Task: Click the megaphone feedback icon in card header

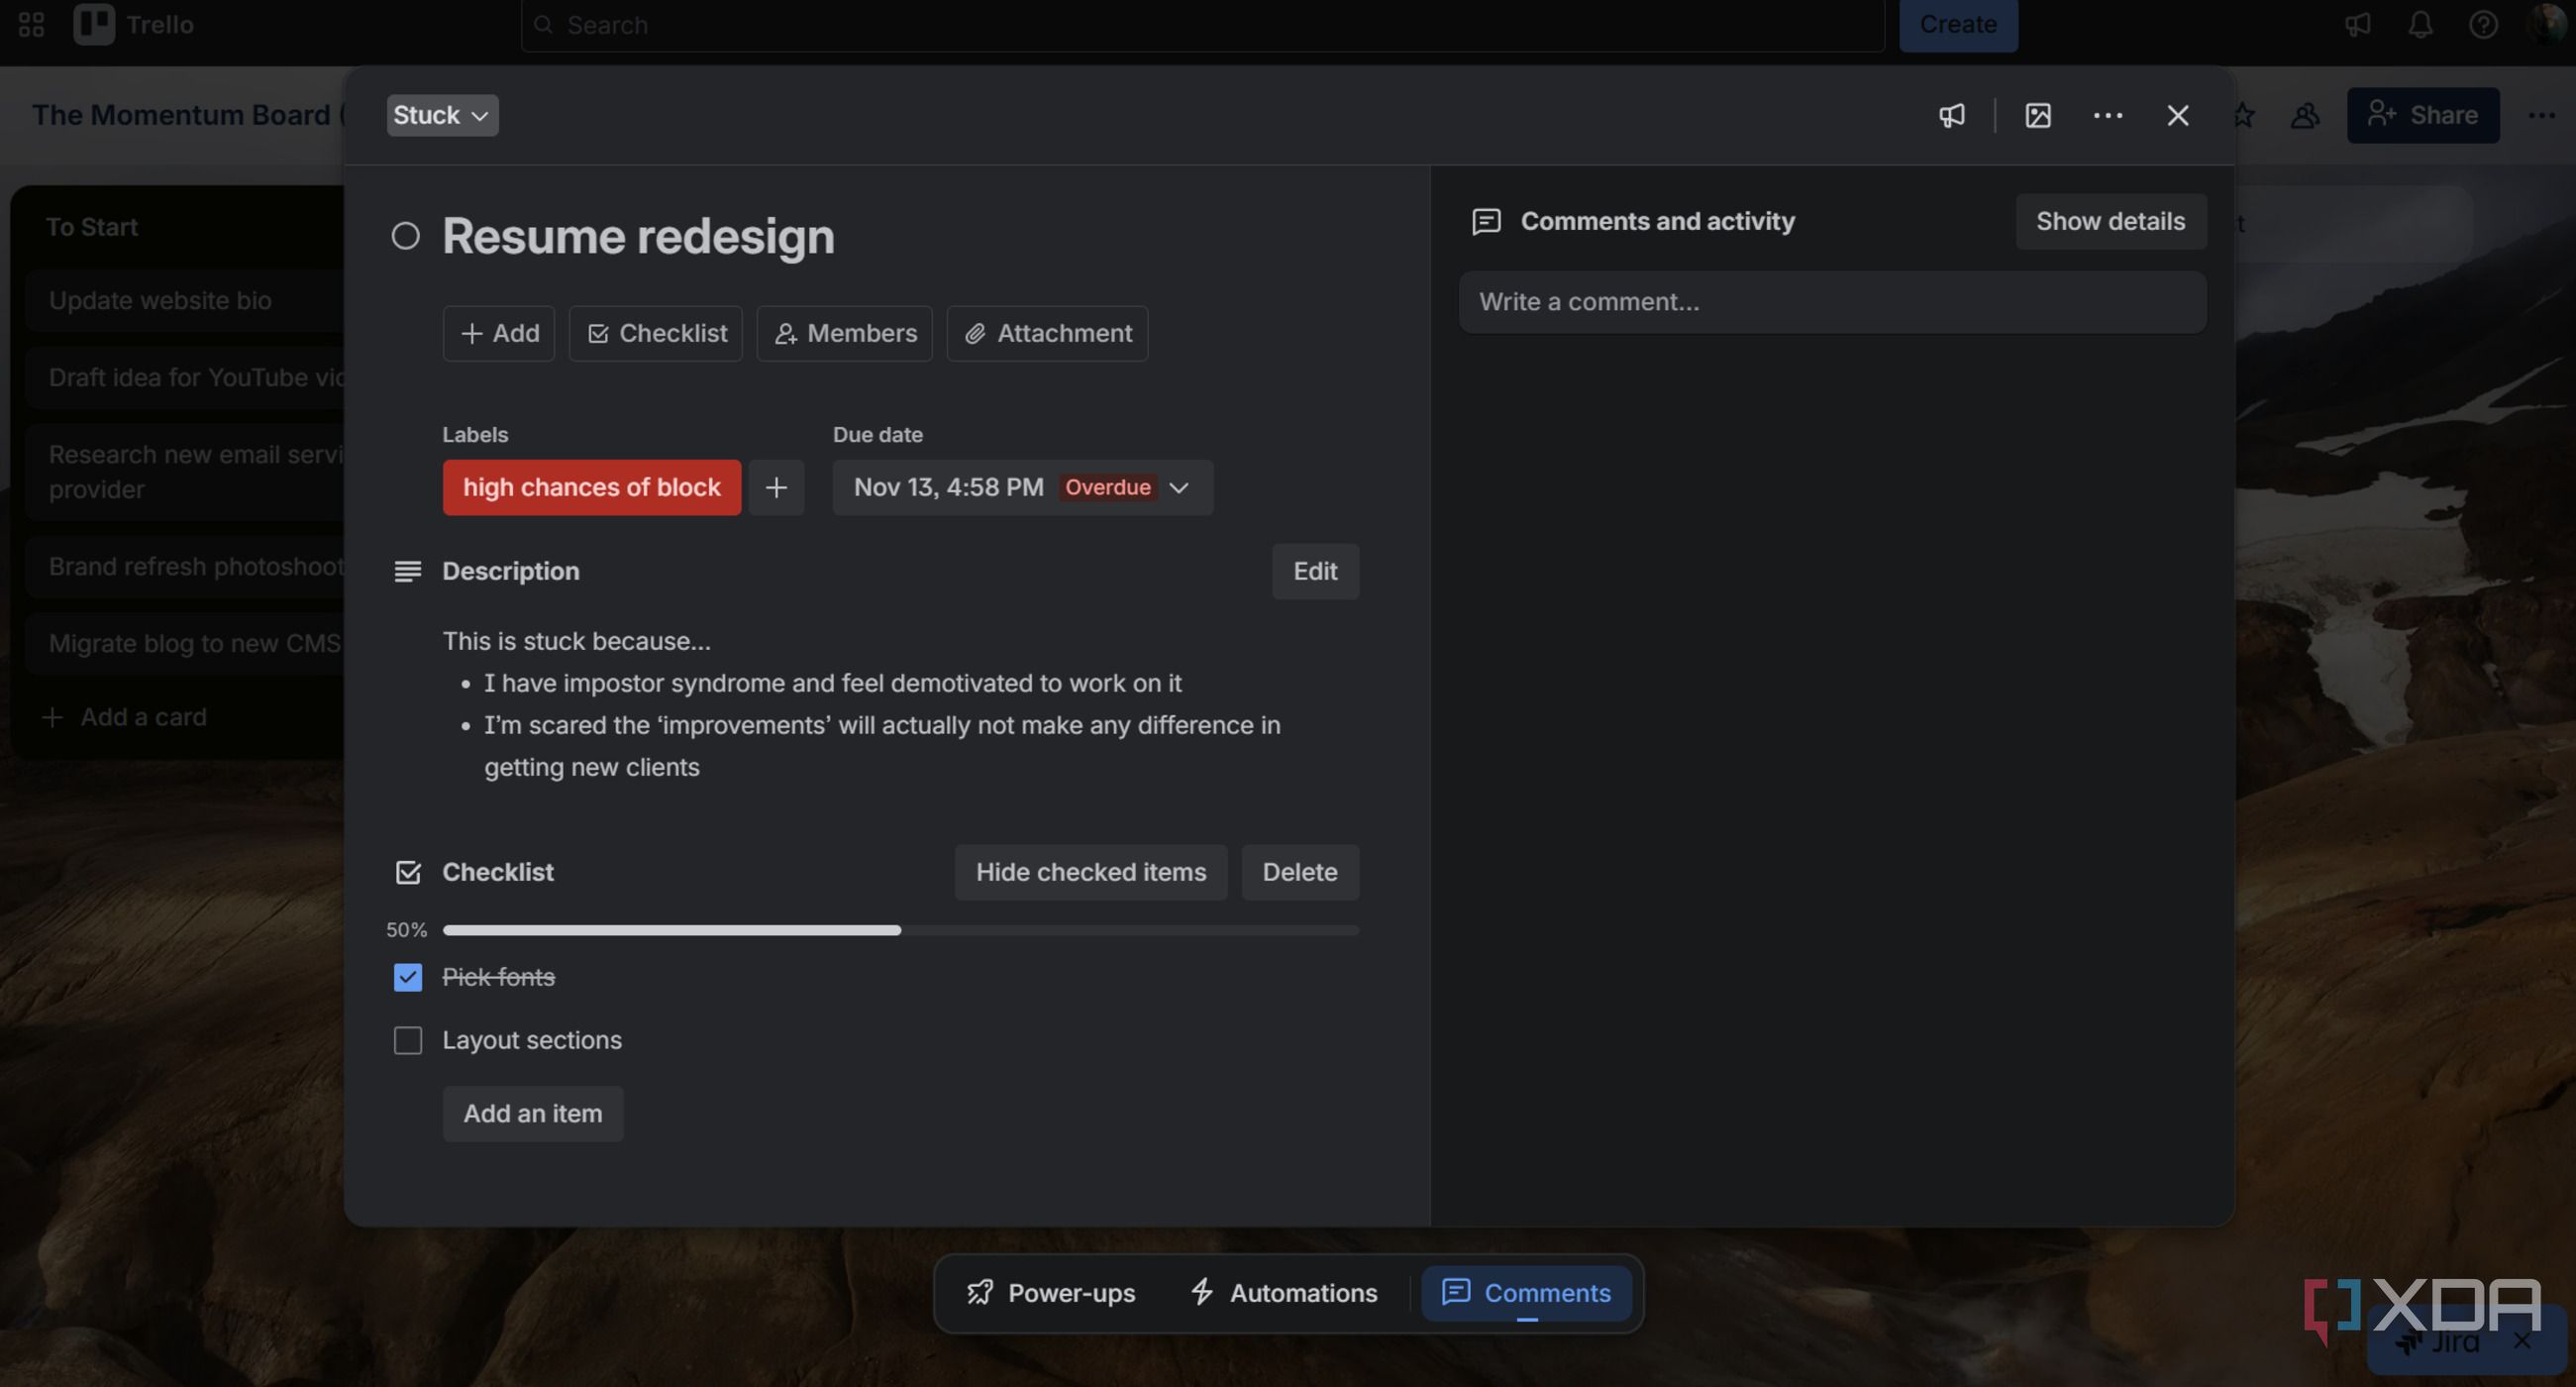Action: pyautogui.click(x=1952, y=115)
